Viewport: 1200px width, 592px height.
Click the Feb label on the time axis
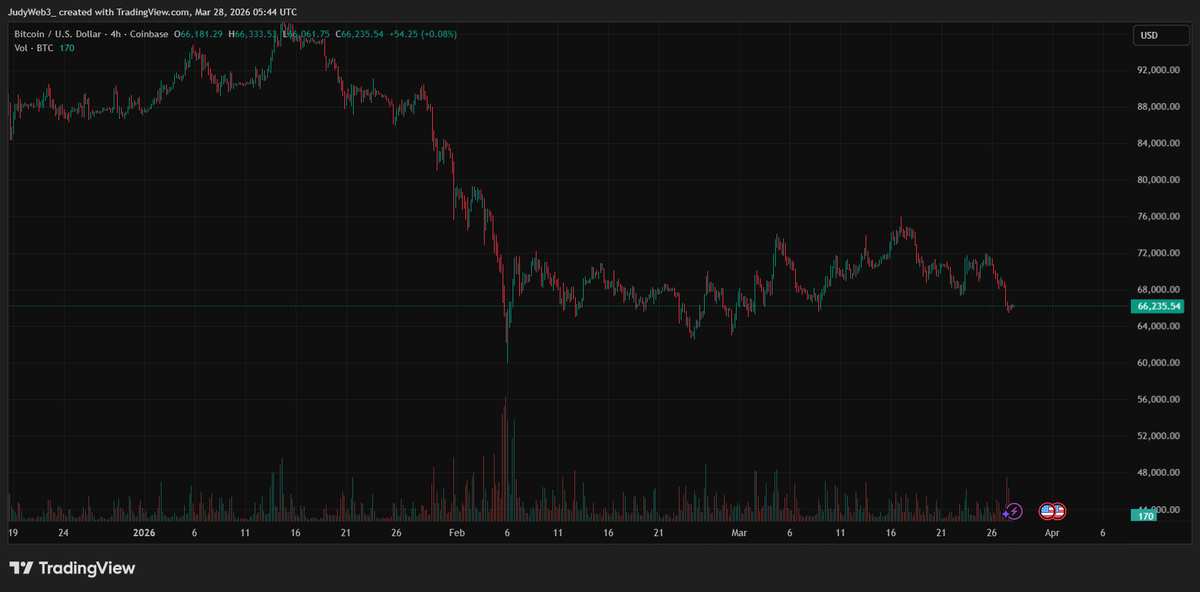[x=456, y=534]
